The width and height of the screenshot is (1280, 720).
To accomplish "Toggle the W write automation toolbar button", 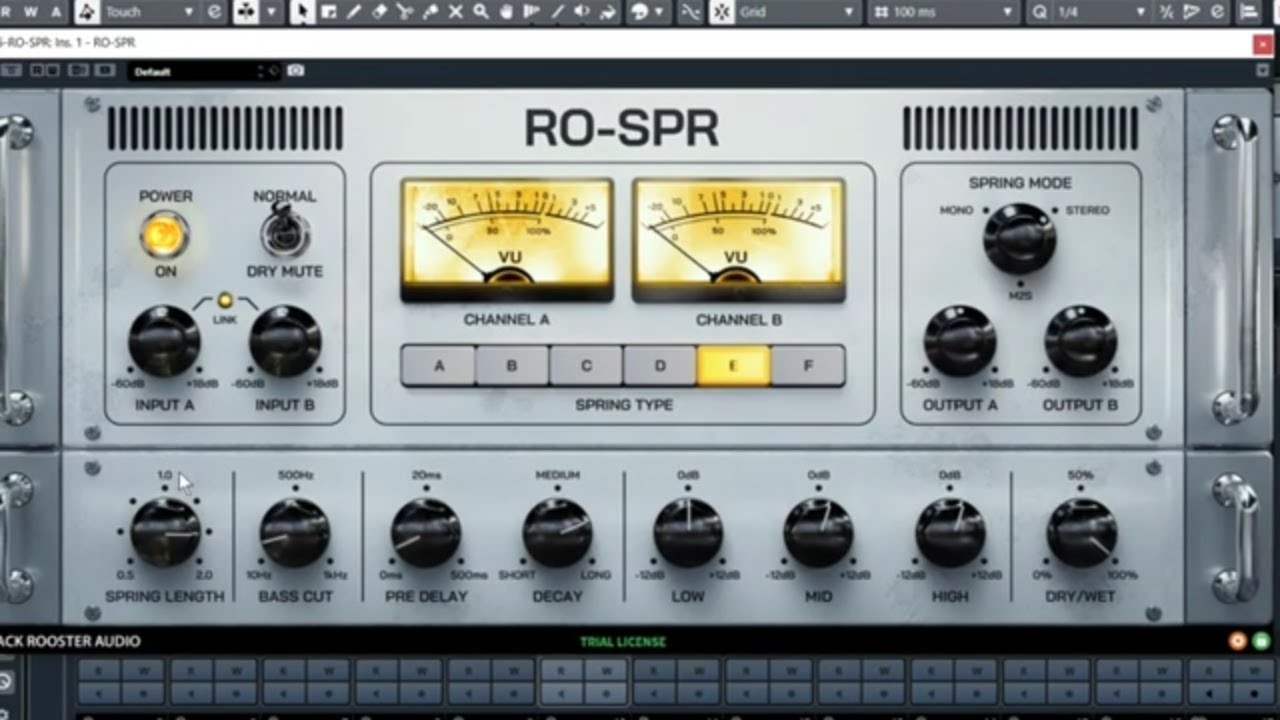I will [x=30, y=12].
